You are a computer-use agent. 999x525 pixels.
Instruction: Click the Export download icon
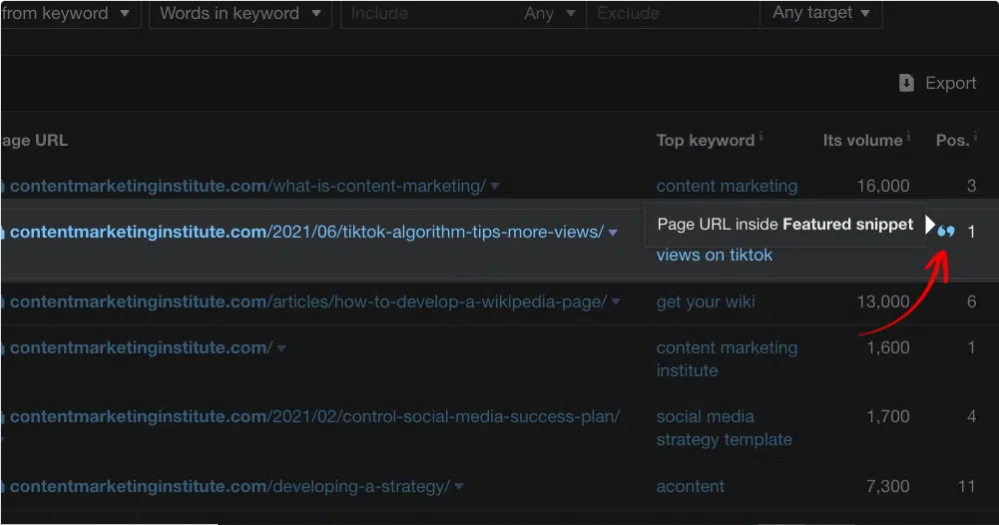point(906,83)
